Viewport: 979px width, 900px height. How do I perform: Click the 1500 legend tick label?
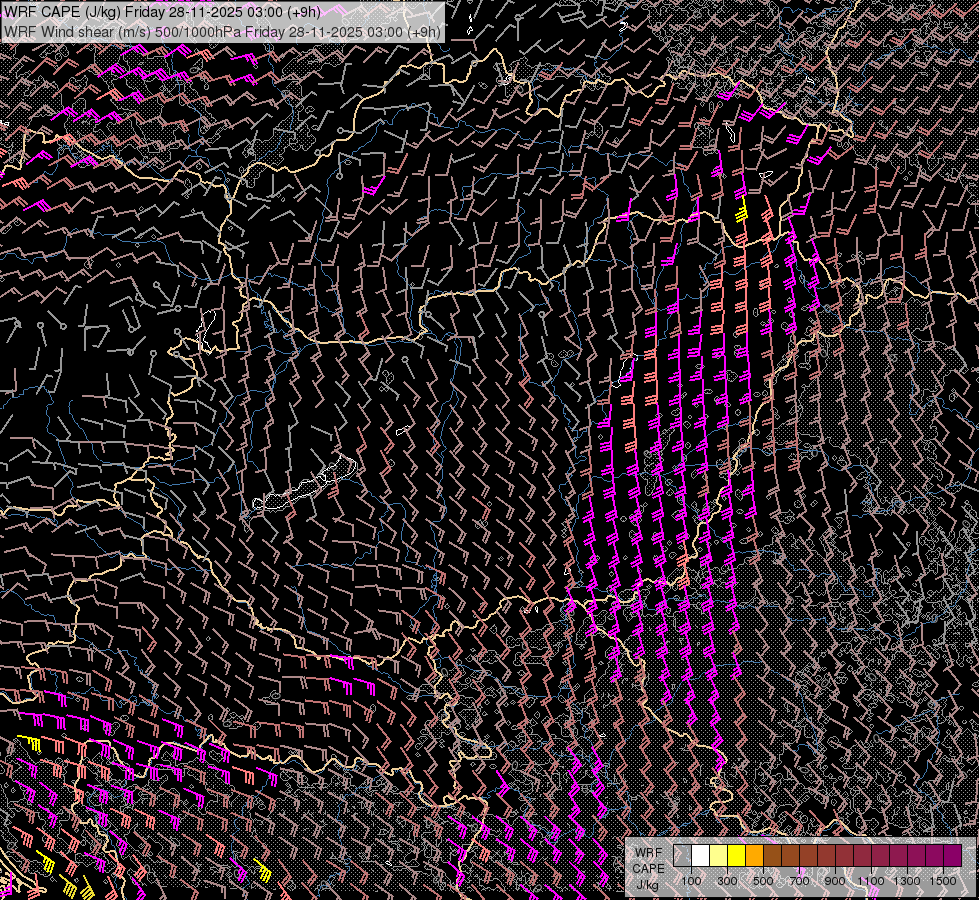pos(943,881)
